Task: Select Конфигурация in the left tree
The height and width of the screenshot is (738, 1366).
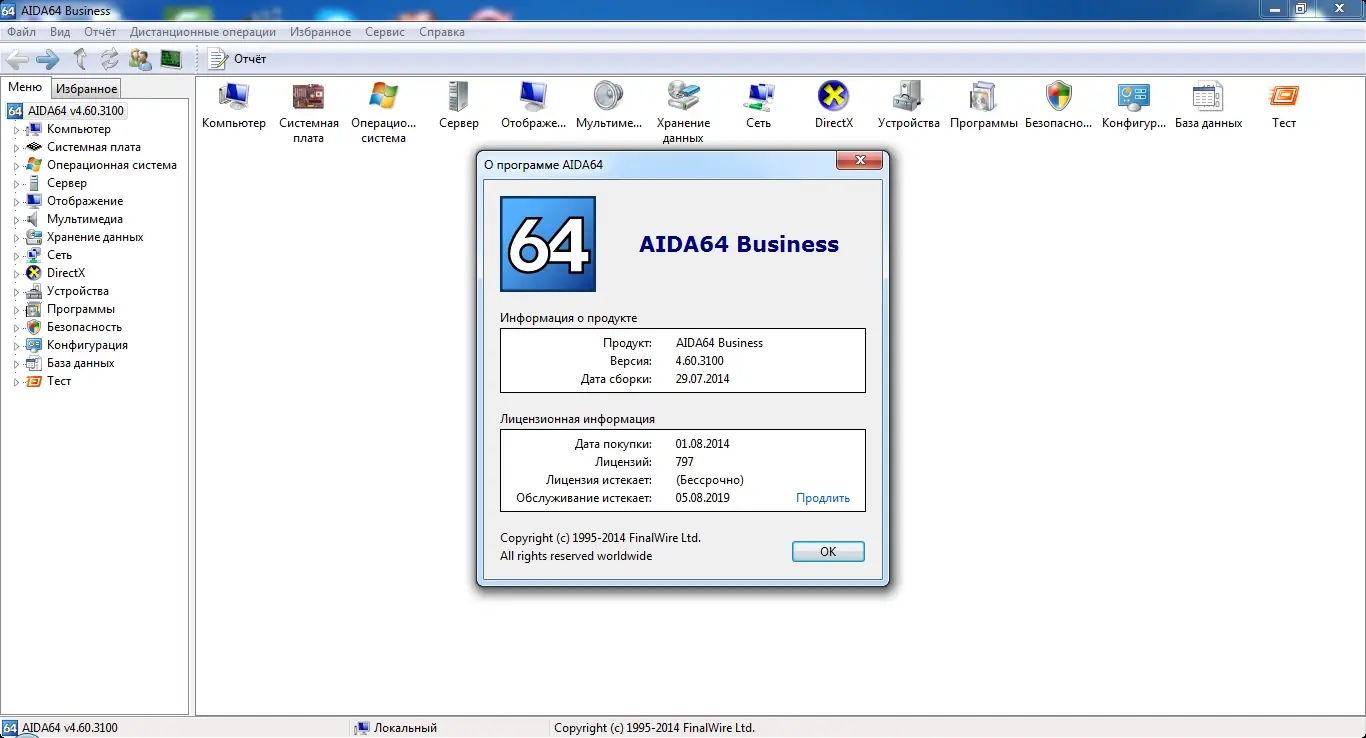Action: pyautogui.click(x=87, y=345)
